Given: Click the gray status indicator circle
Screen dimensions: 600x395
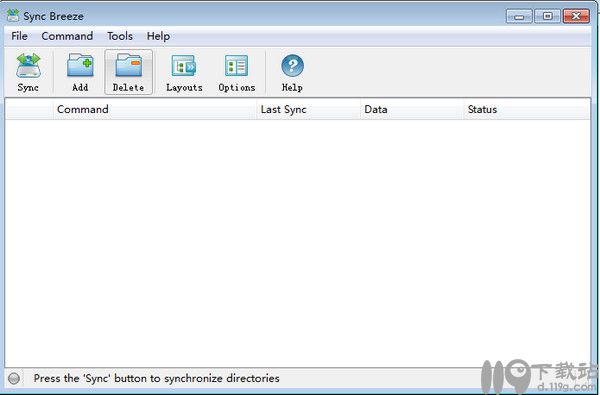Looking at the screenshot, I should pos(14,378).
